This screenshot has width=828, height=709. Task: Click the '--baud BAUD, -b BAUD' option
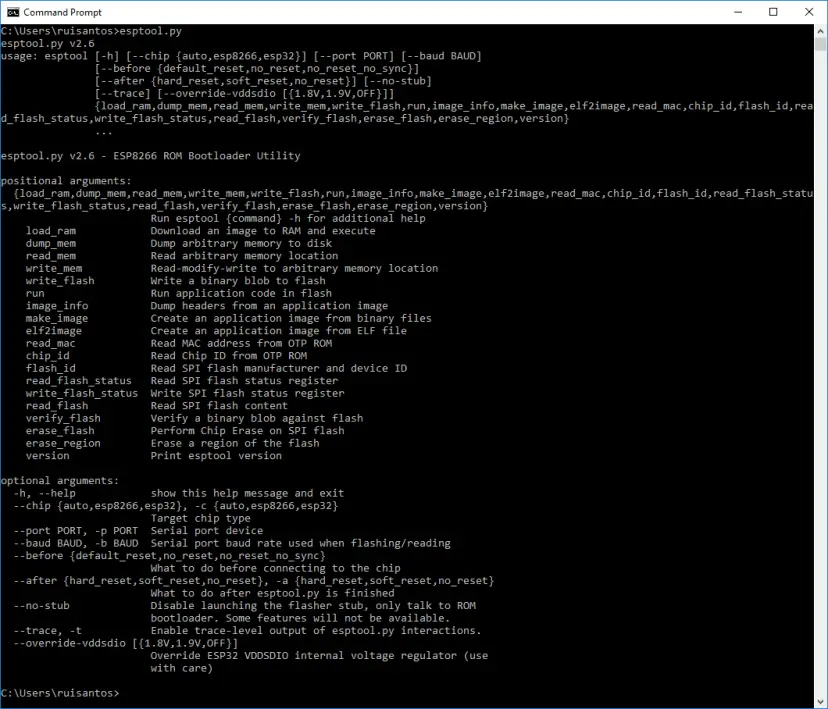pyautogui.click(x=76, y=543)
